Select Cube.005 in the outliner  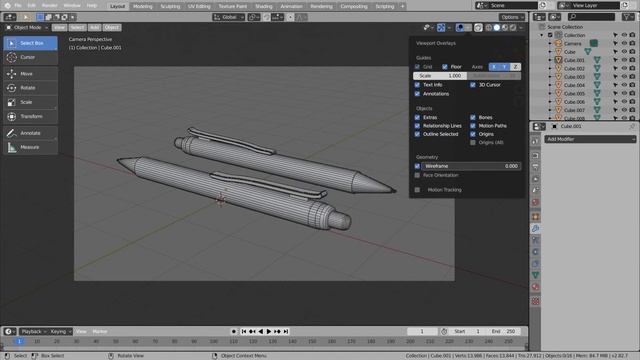tap(574, 93)
